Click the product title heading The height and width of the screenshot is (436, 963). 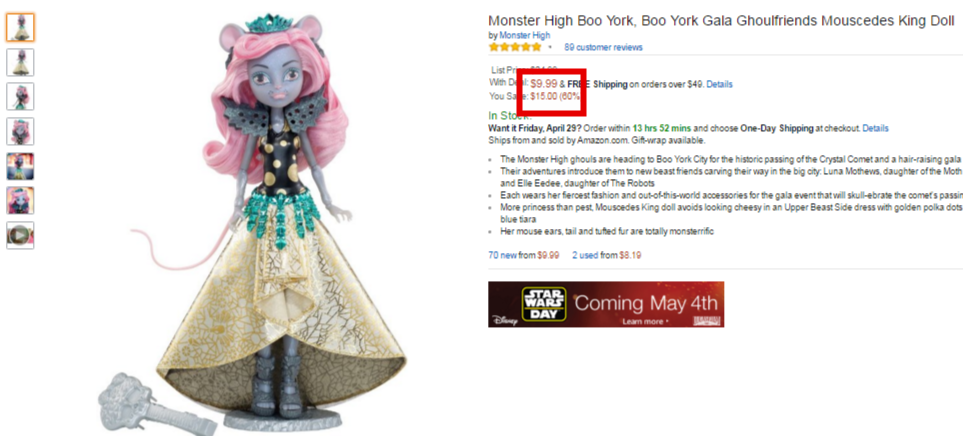pos(721,21)
